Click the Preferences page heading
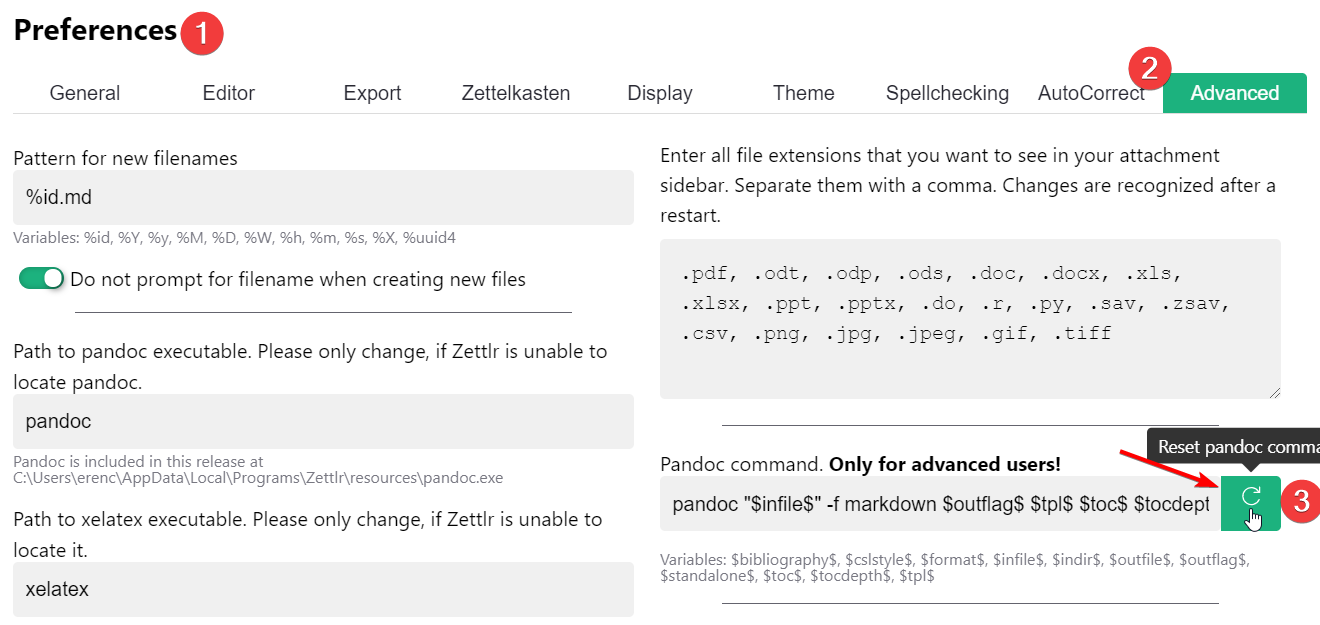Screen dimensions: 1320x625 coord(93,30)
